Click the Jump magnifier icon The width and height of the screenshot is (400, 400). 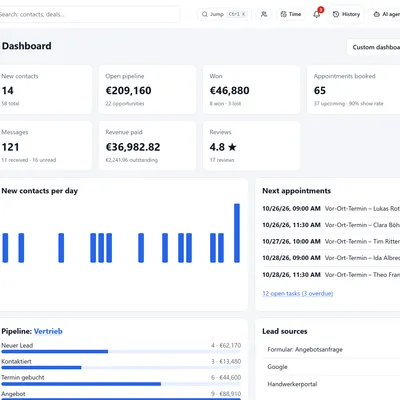click(x=205, y=14)
